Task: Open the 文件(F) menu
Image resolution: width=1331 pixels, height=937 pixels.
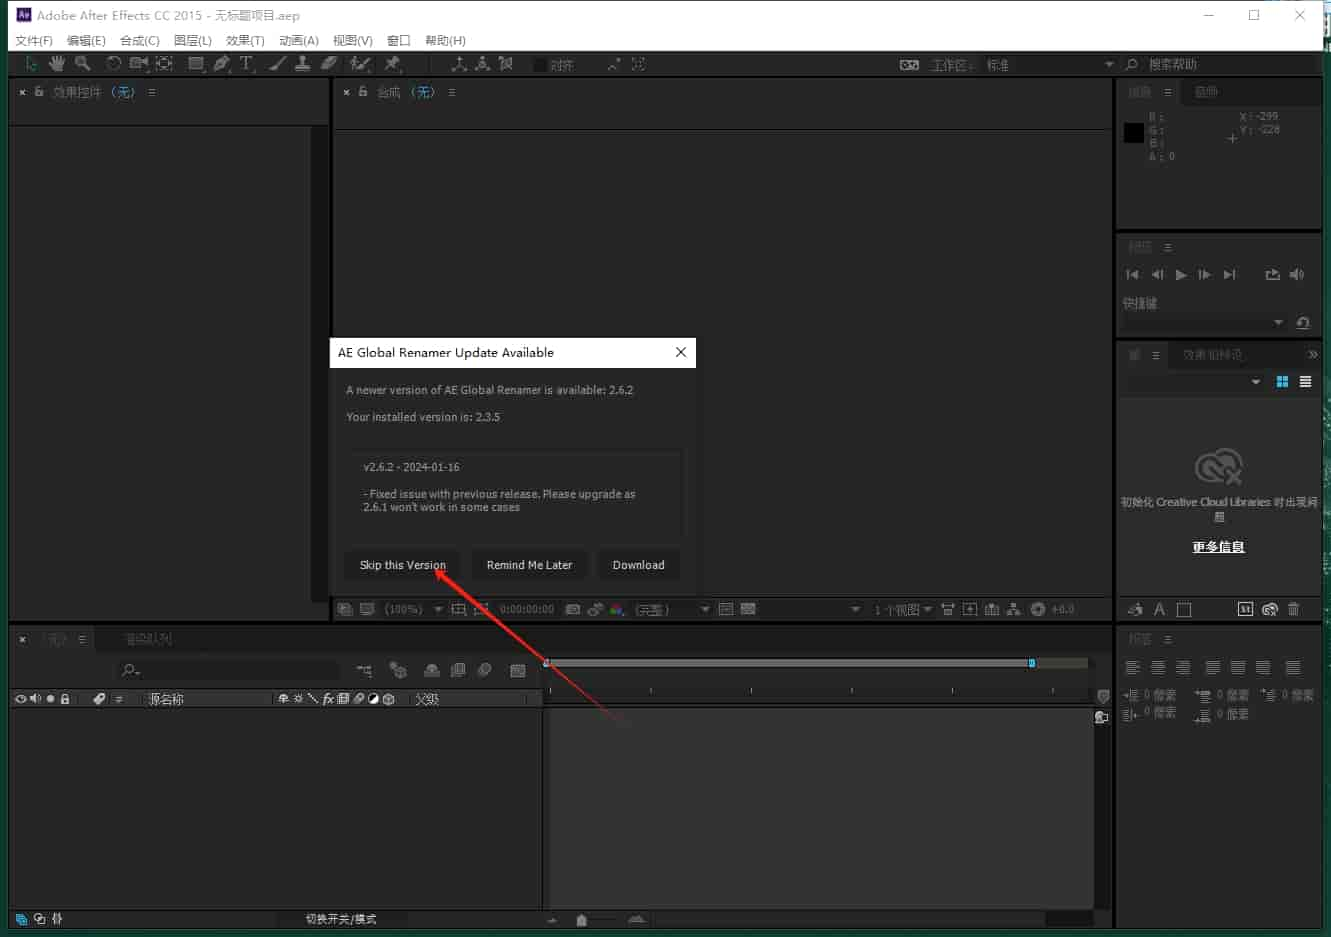Action: [x=34, y=41]
